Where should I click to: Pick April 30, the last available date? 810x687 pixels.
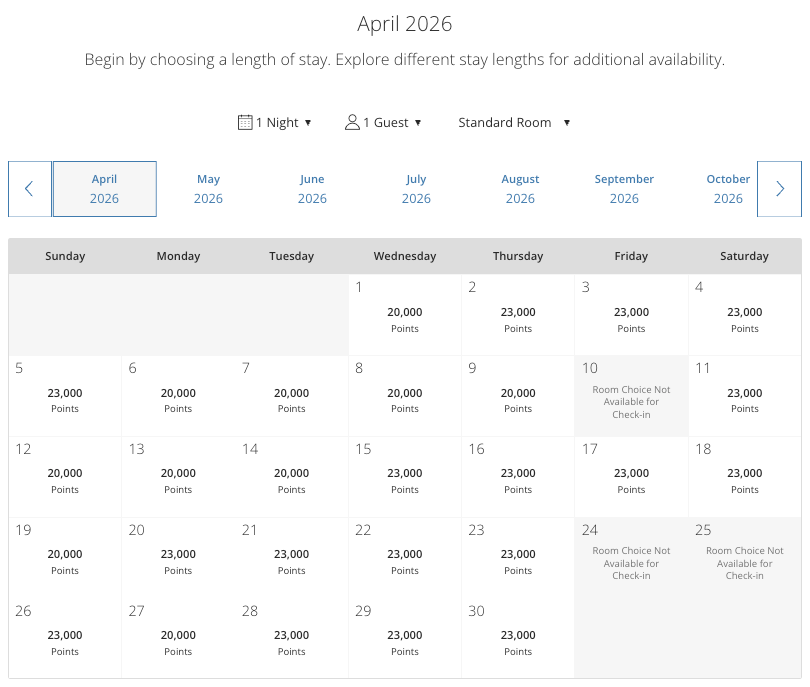point(517,637)
